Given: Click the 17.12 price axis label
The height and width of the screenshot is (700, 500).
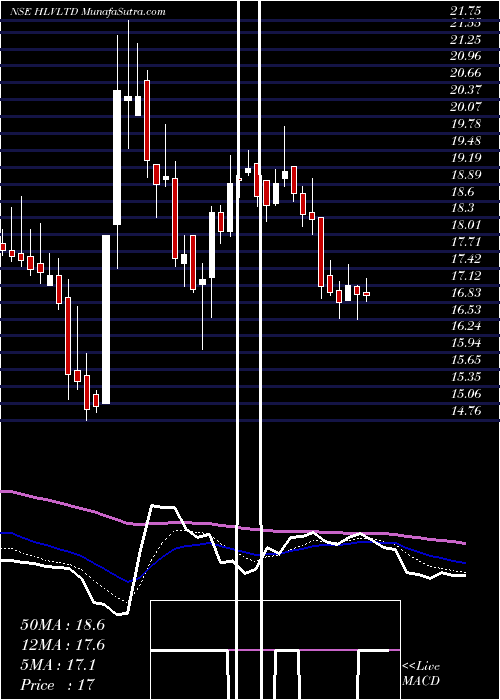Looking at the screenshot, I should [x=465, y=276].
